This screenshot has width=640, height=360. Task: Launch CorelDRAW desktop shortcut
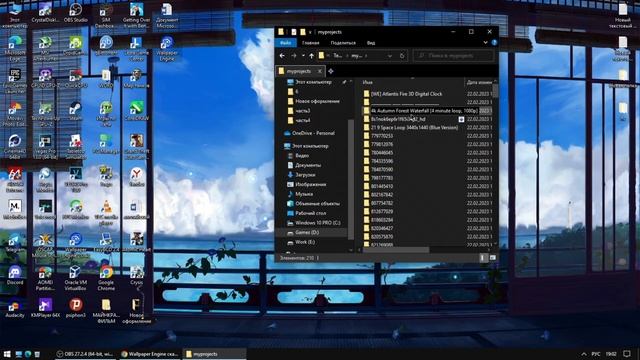coord(137,111)
